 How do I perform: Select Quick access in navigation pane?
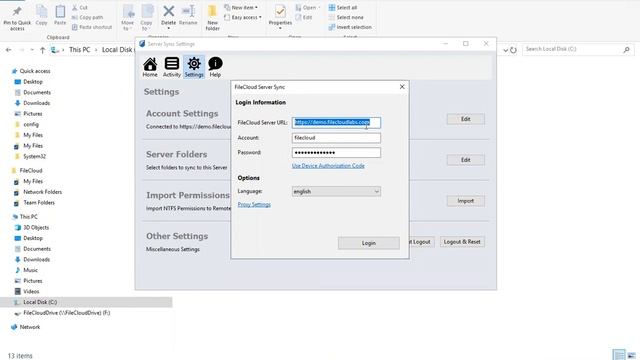click(32, 71)
